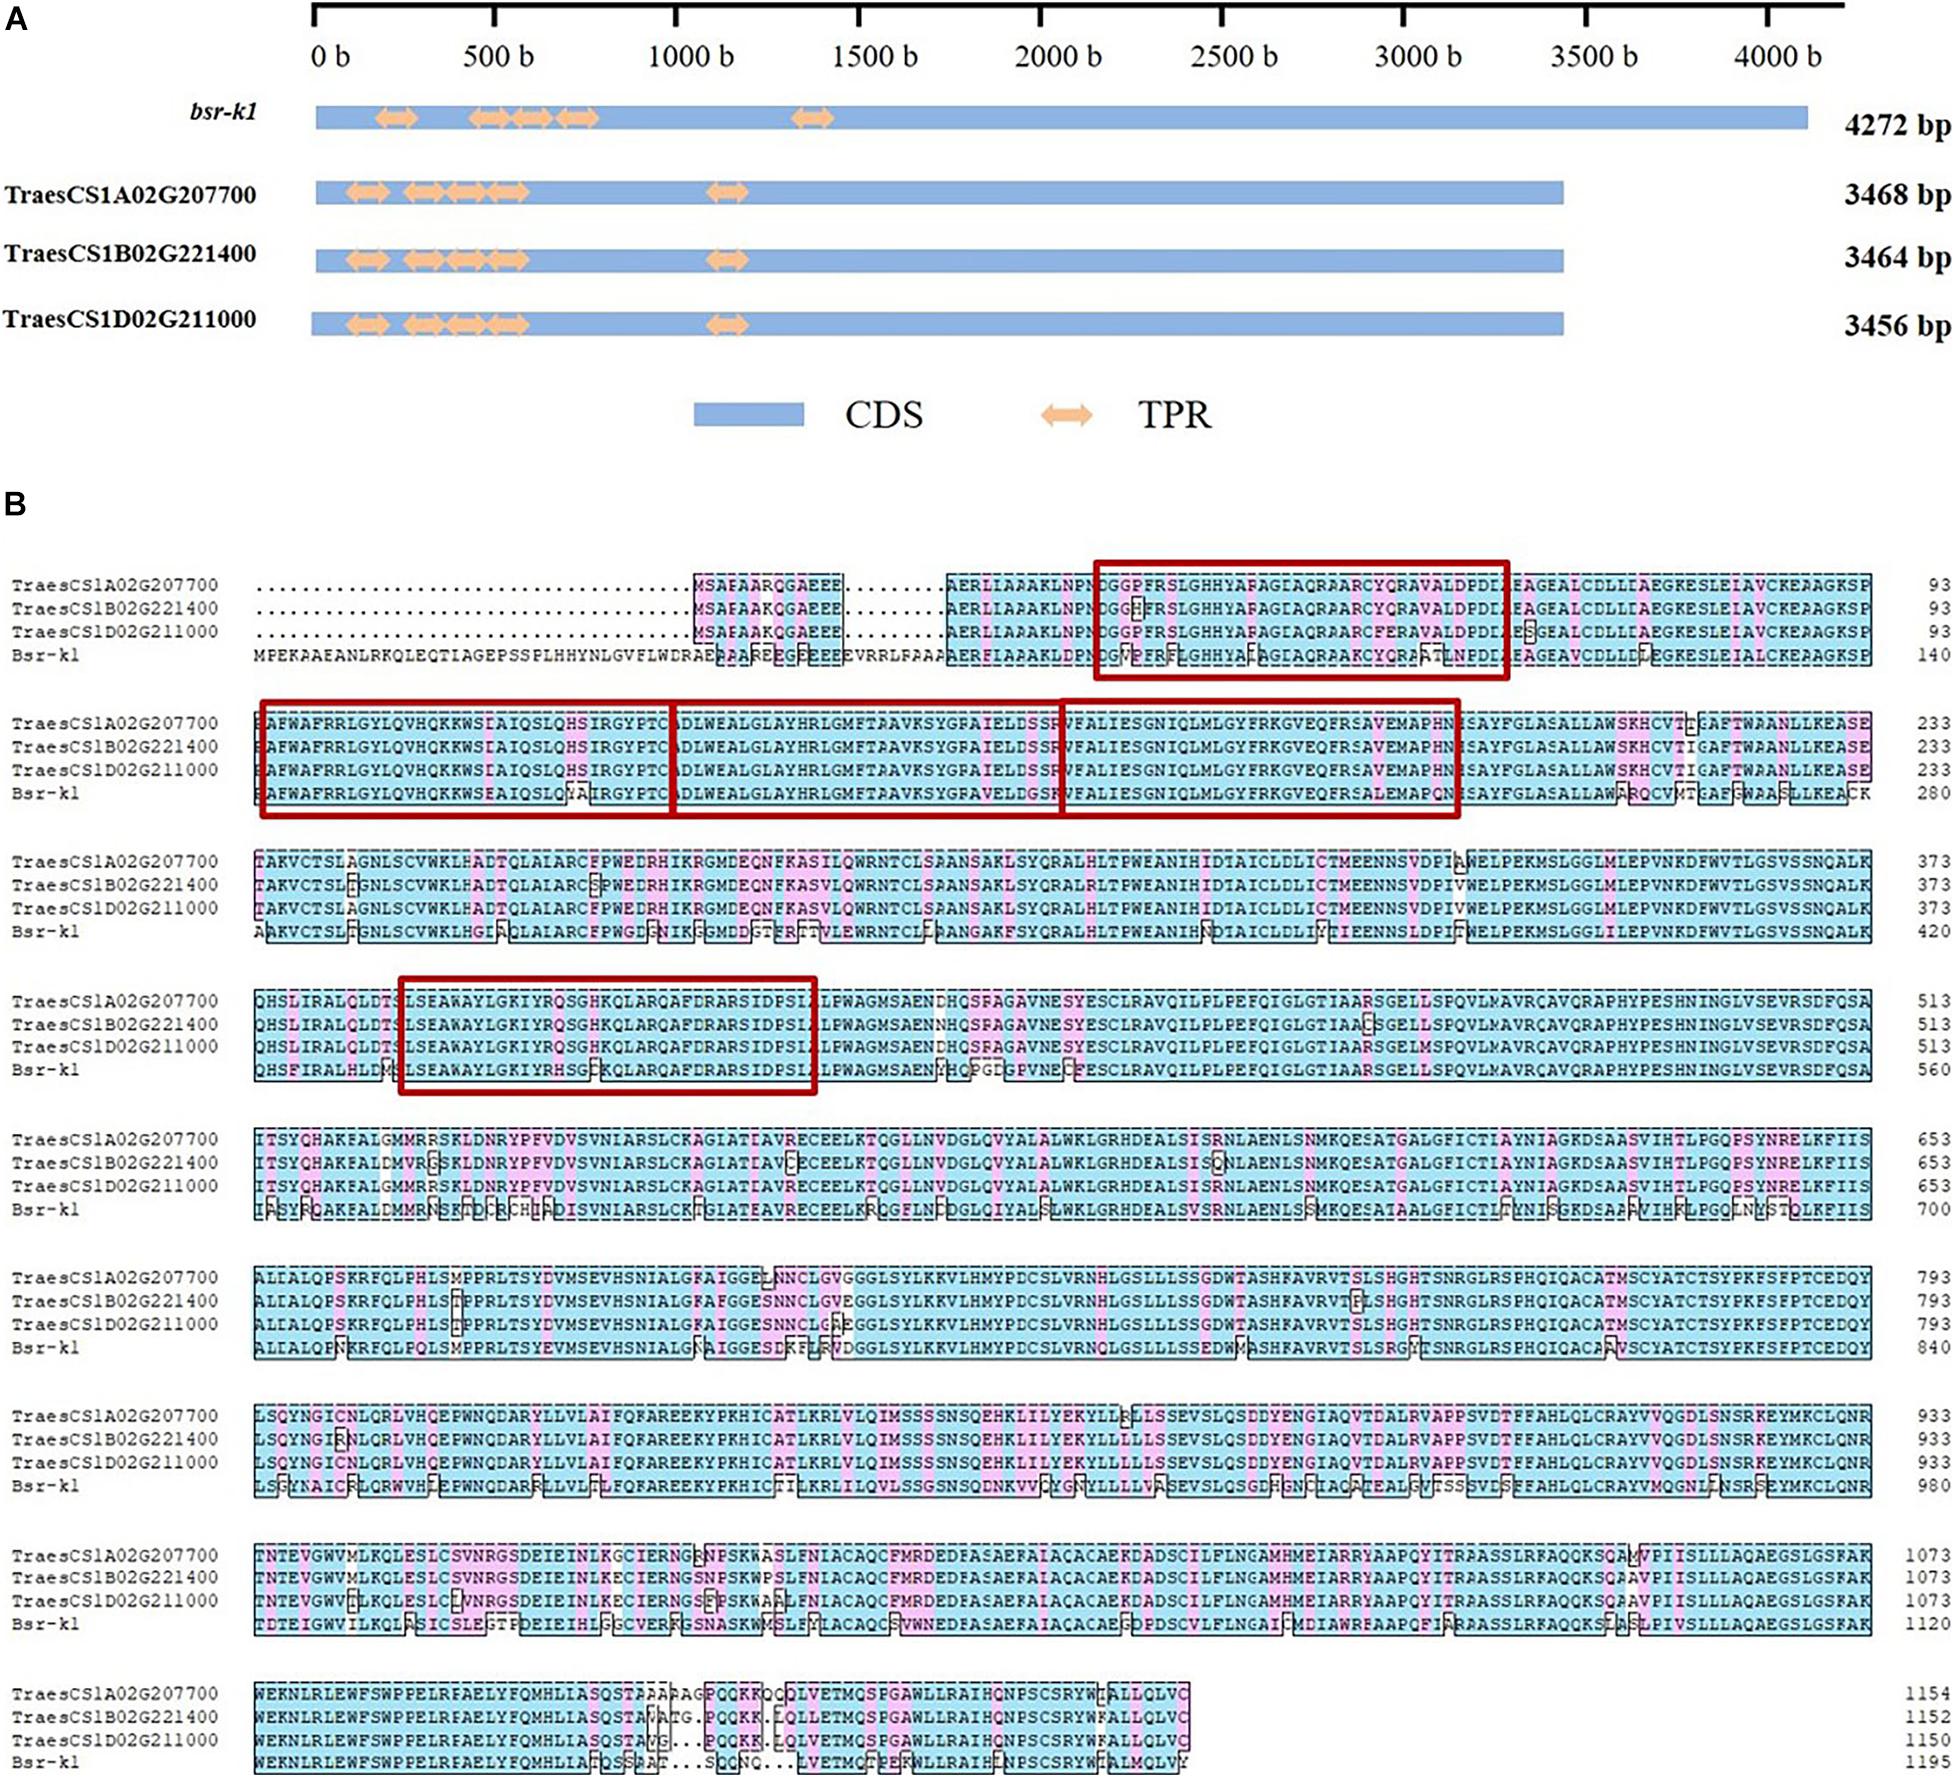1955x1778 pixels.
Task: Click the "3468 bp" length value
Action: pyautogui.click(x=1897, y=194)
